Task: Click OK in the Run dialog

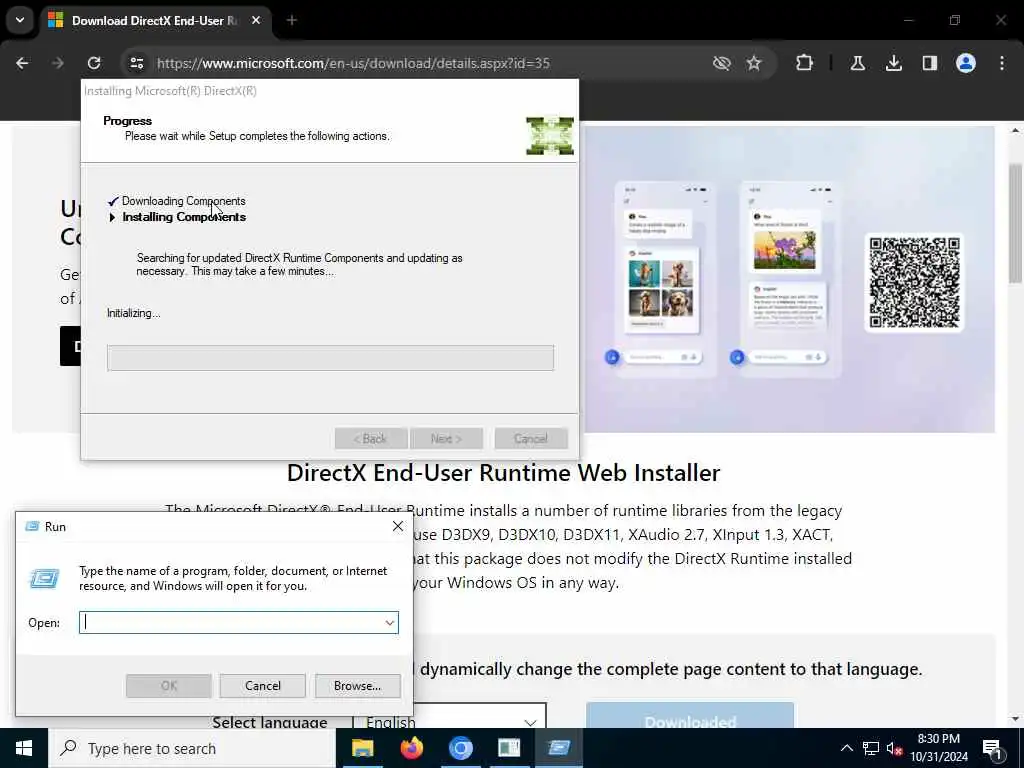Action: pos(169,686)
